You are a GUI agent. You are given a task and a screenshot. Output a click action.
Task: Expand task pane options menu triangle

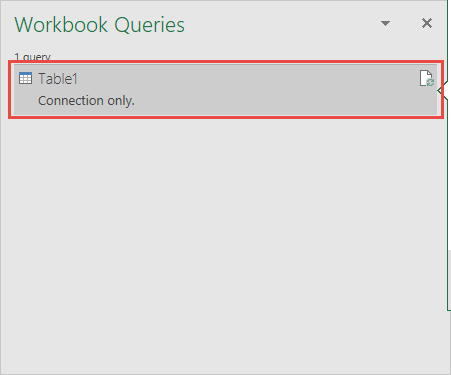[385, 23]
